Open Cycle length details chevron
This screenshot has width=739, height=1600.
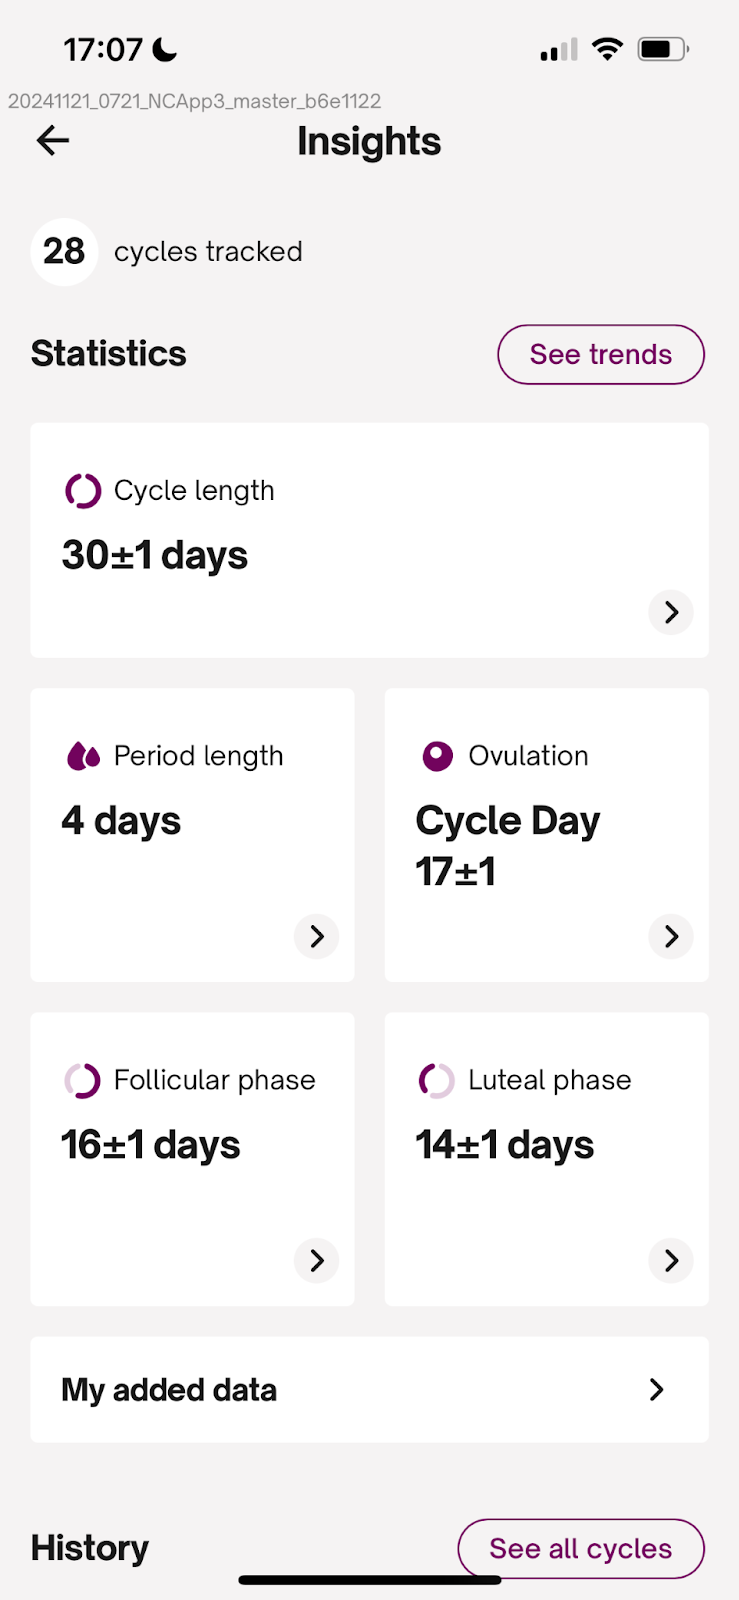click(x=671, y=612)
